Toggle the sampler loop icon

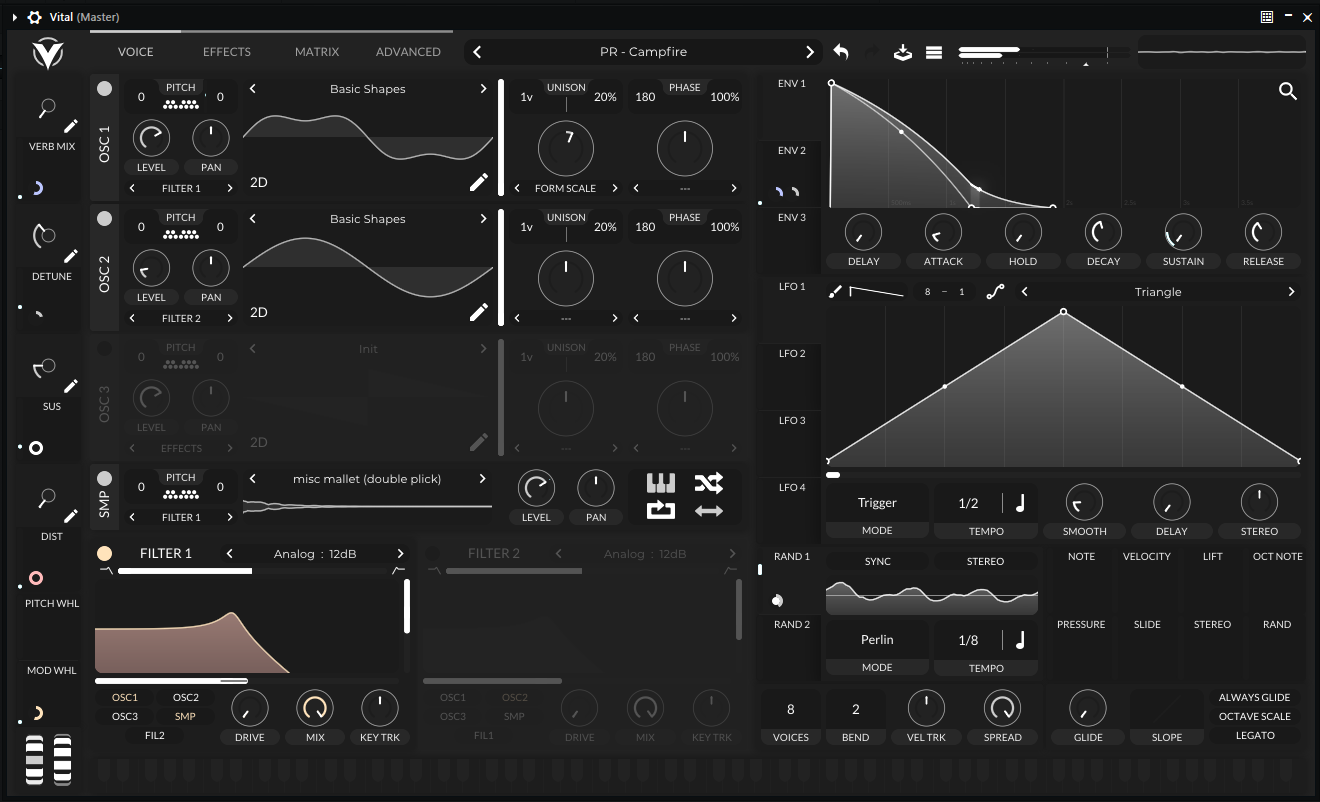tap(661, 511)
